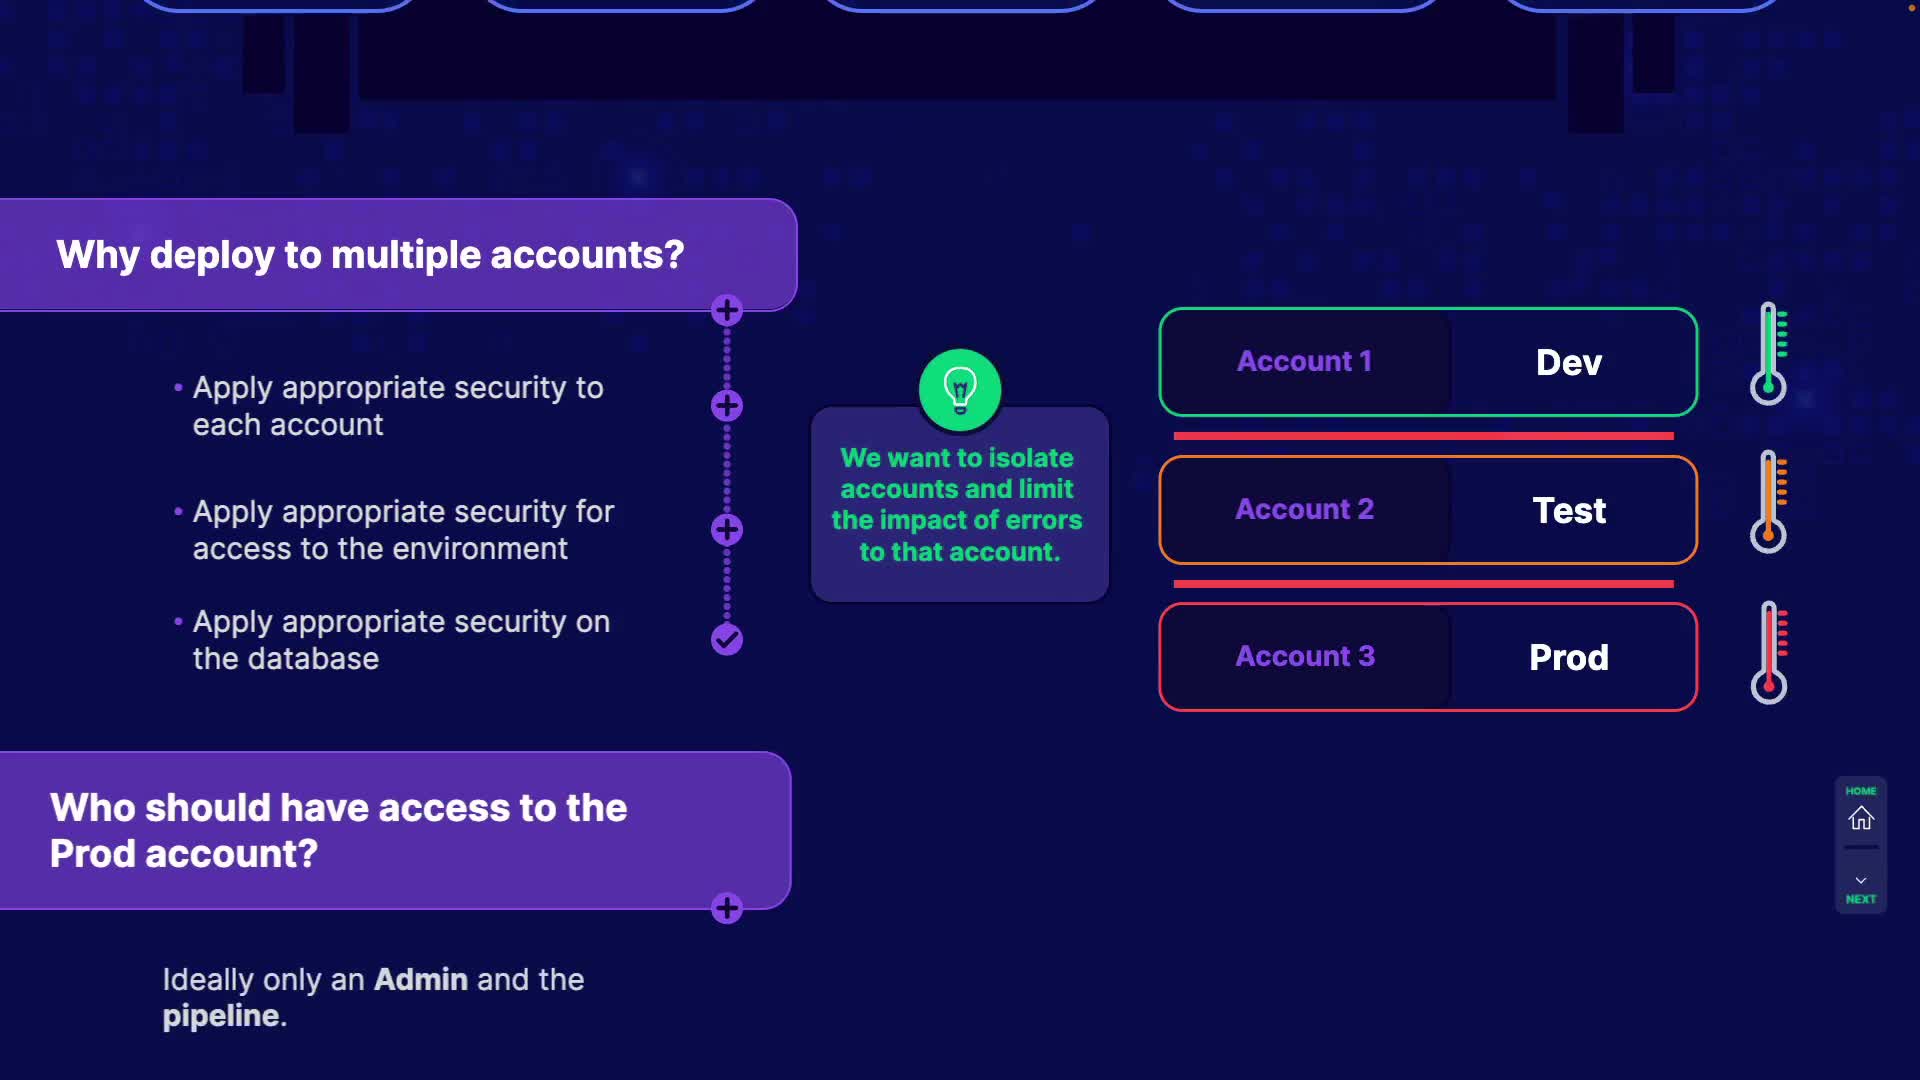Expand 'Who should have access' plus button
Viewport: 1920px width, 1080px height.
[727, 909]
